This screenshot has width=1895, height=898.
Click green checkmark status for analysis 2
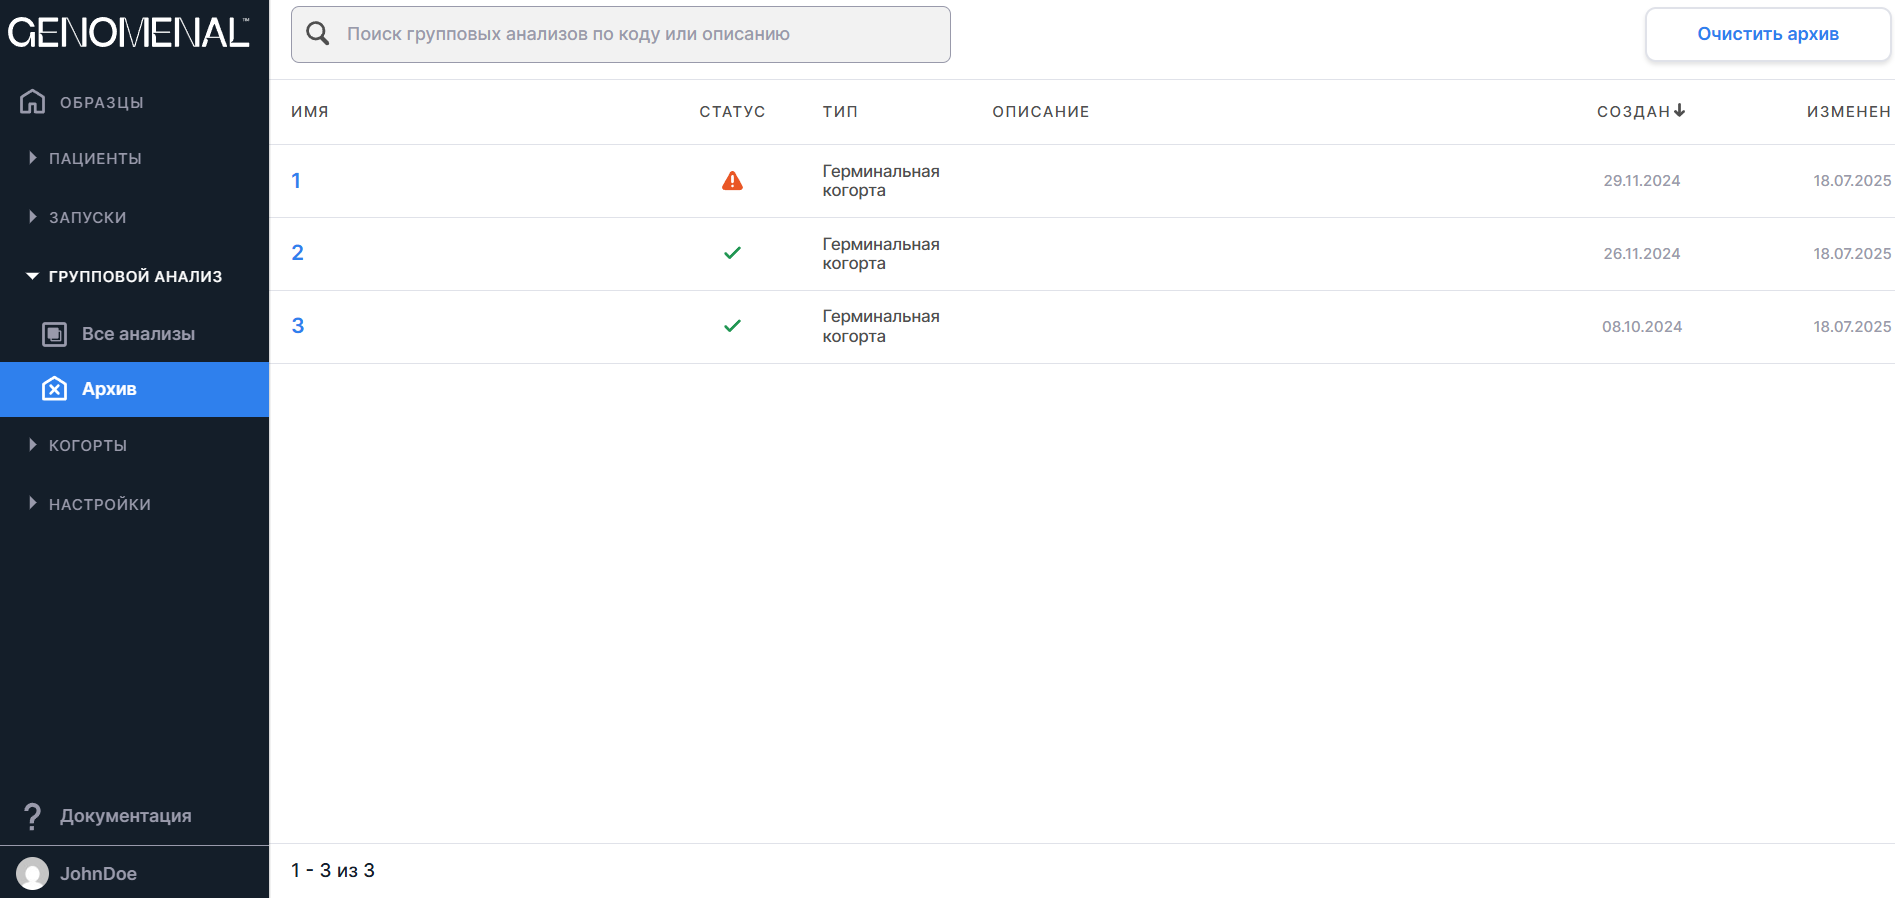click(732, 253)
